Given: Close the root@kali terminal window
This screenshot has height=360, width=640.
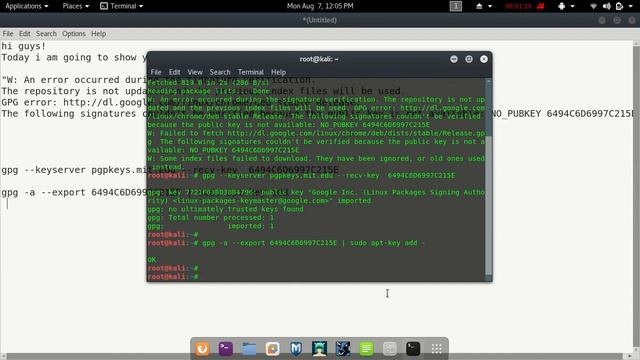Looking at the screenshot, I should 484,59.
